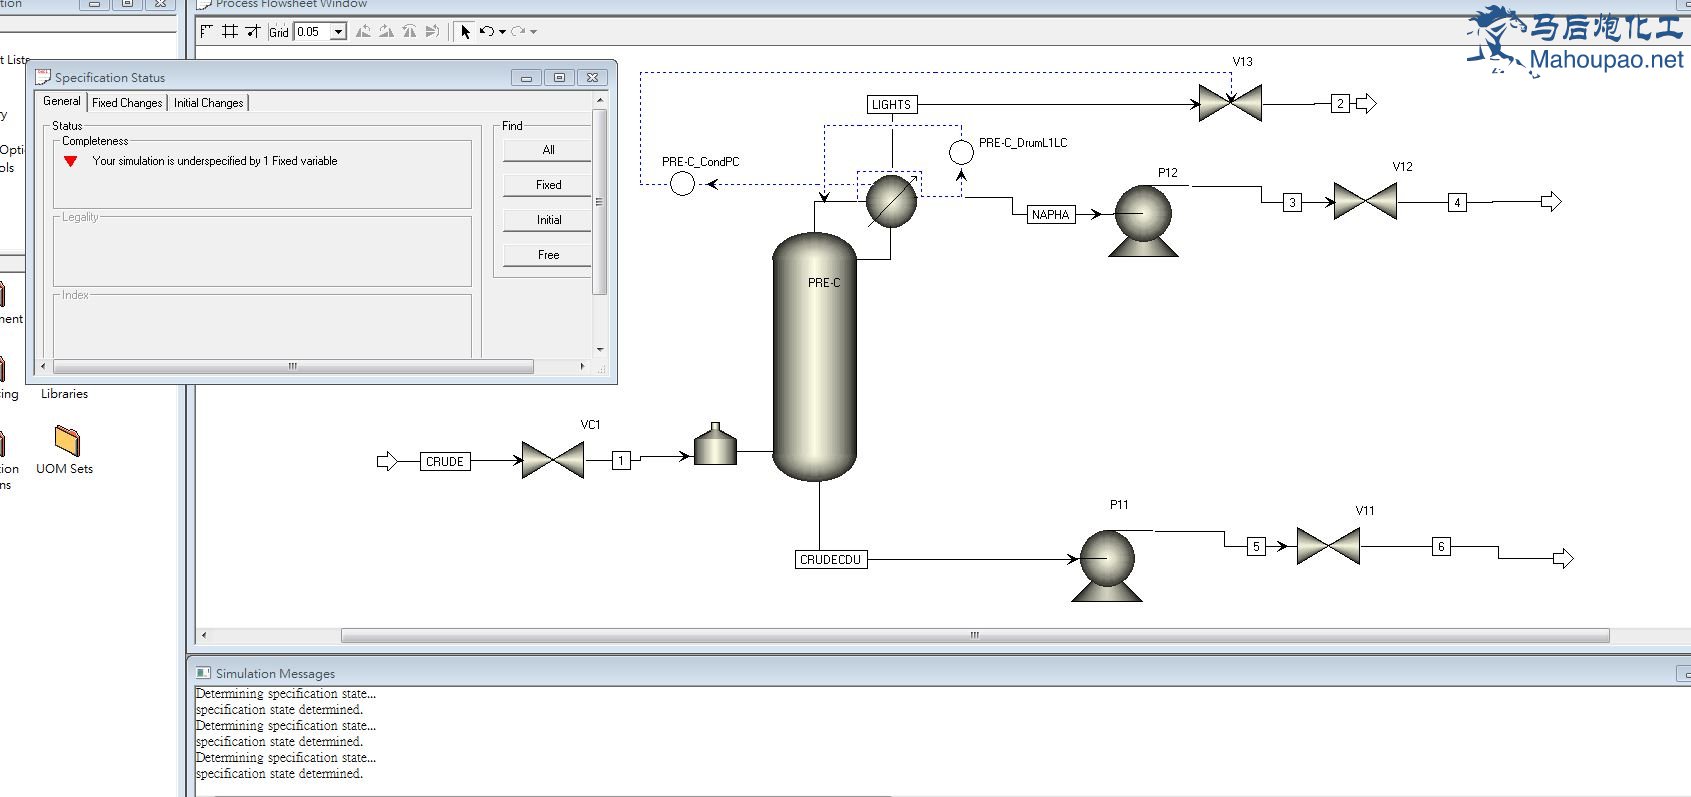Image resolution: width=1691 pixels, height=797 pixels.
Task: Select the P11 pump icon
Action: [x=1107, y=566]
